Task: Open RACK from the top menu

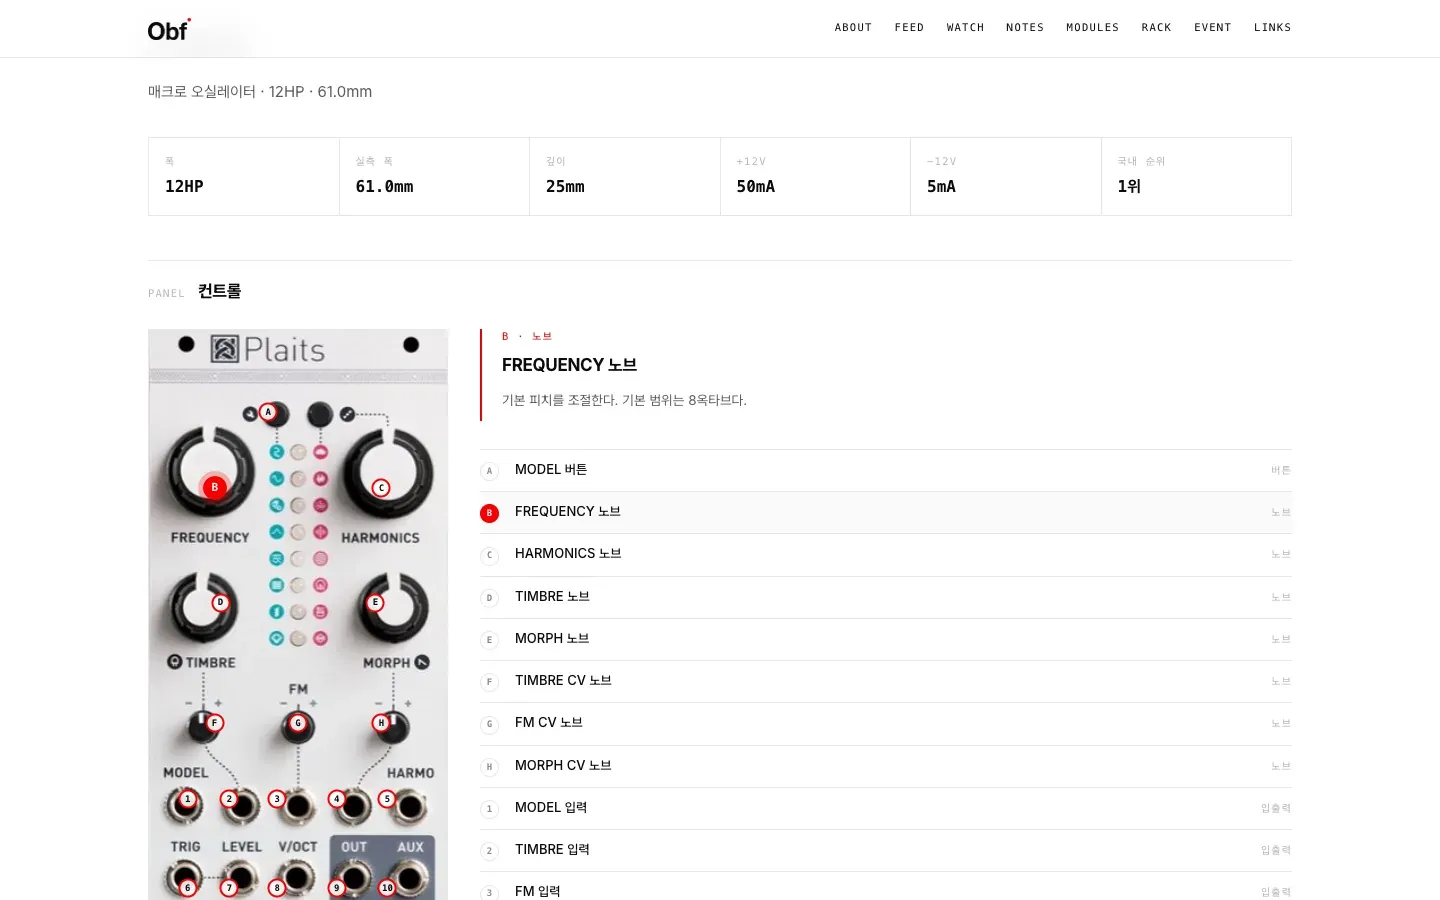Action: coord(1156,28)
